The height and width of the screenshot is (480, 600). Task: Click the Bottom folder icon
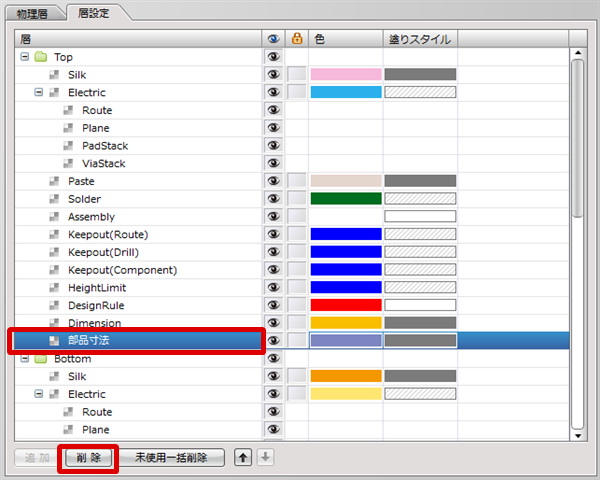coord(41,359)
